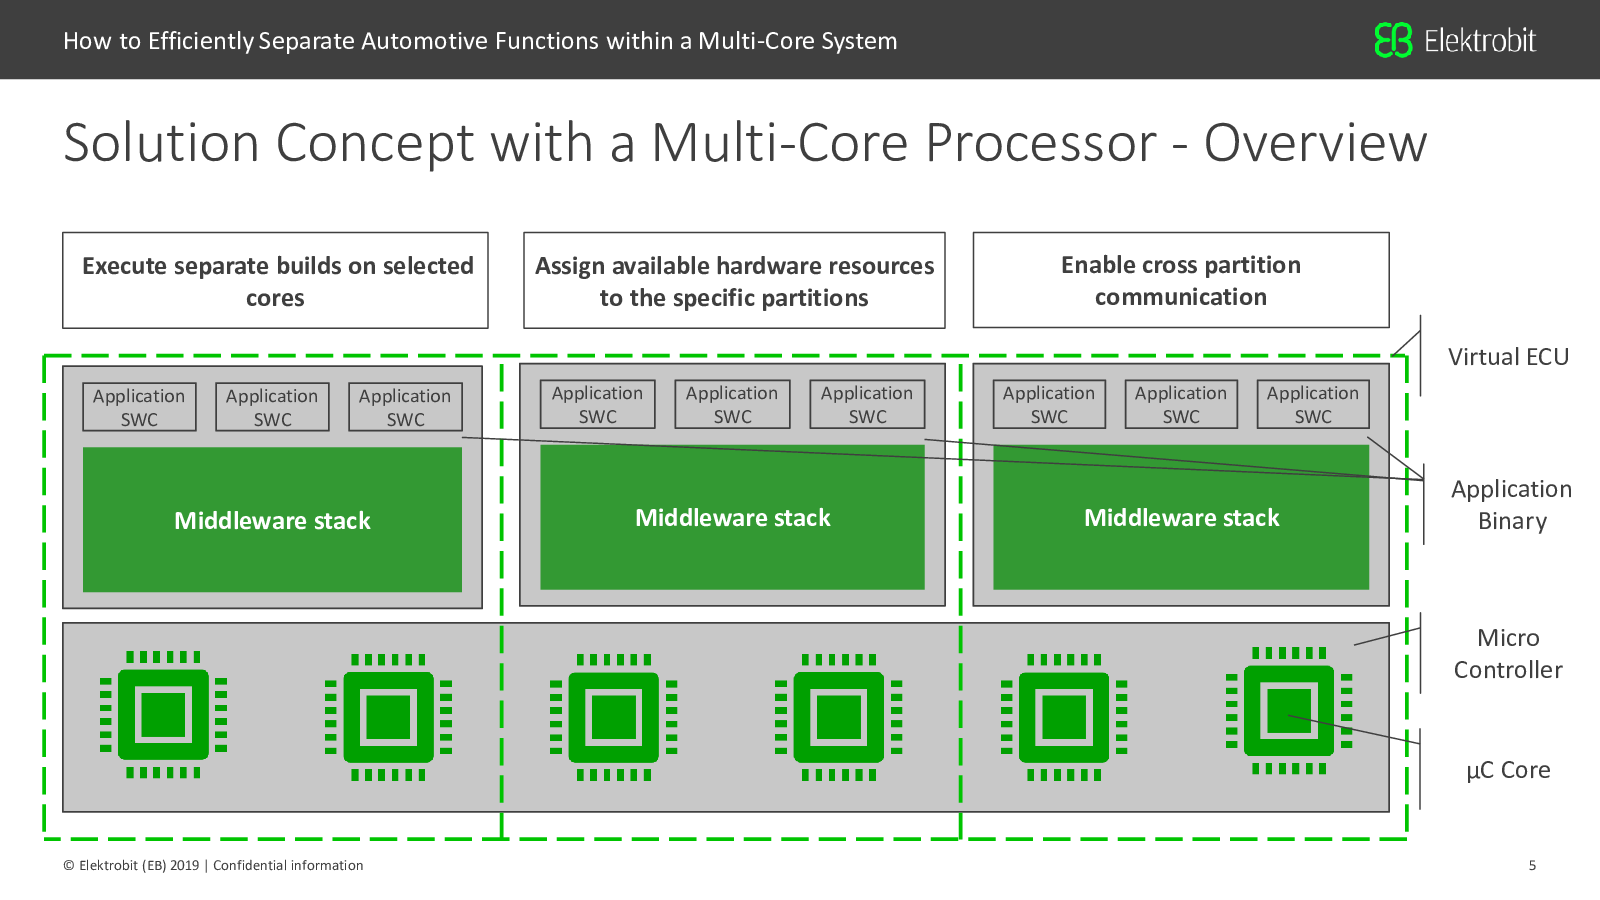The height and width of the screenshot is (900, 1600).
Task: Click the third microcontroller core chip icon
Action: 614,717
